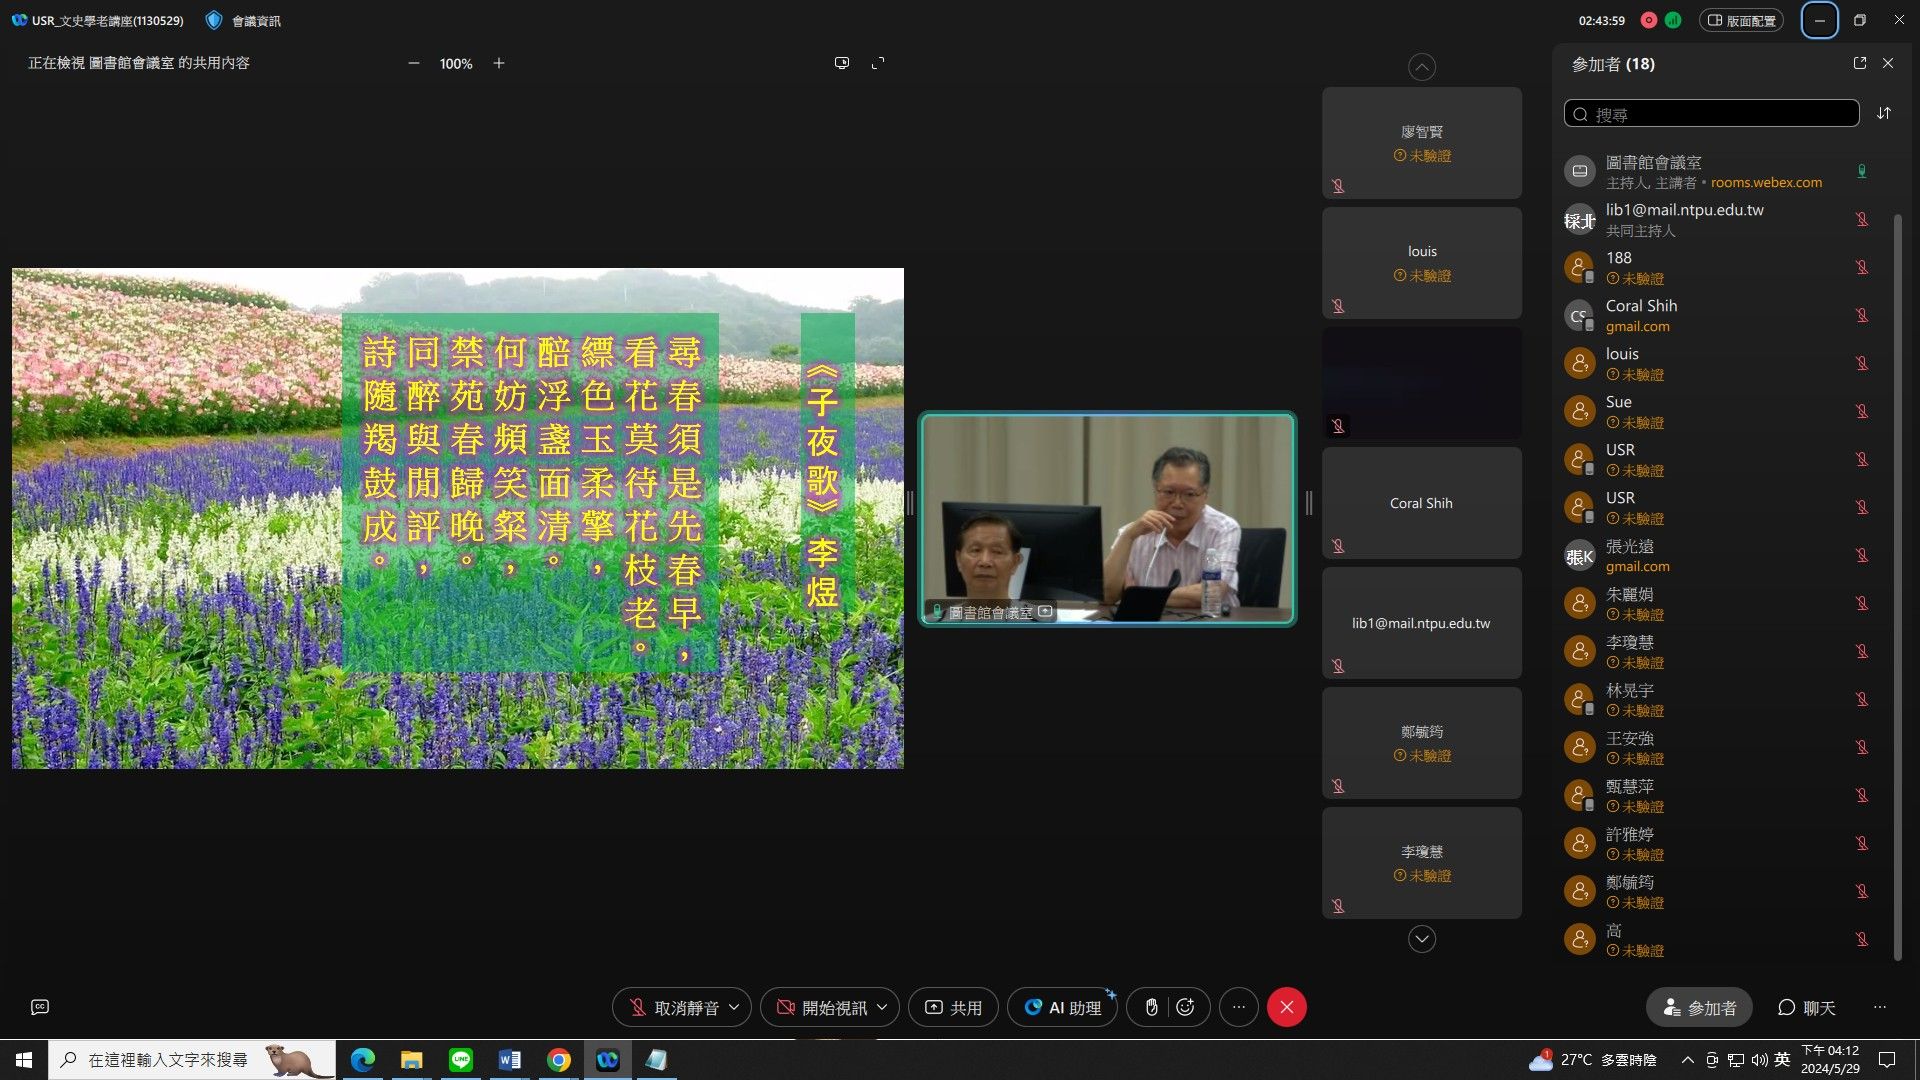Open the AI 助理 assistant
Image resolution: width=1920 pixels, height=1080 pixels.
[1062, 1007]
